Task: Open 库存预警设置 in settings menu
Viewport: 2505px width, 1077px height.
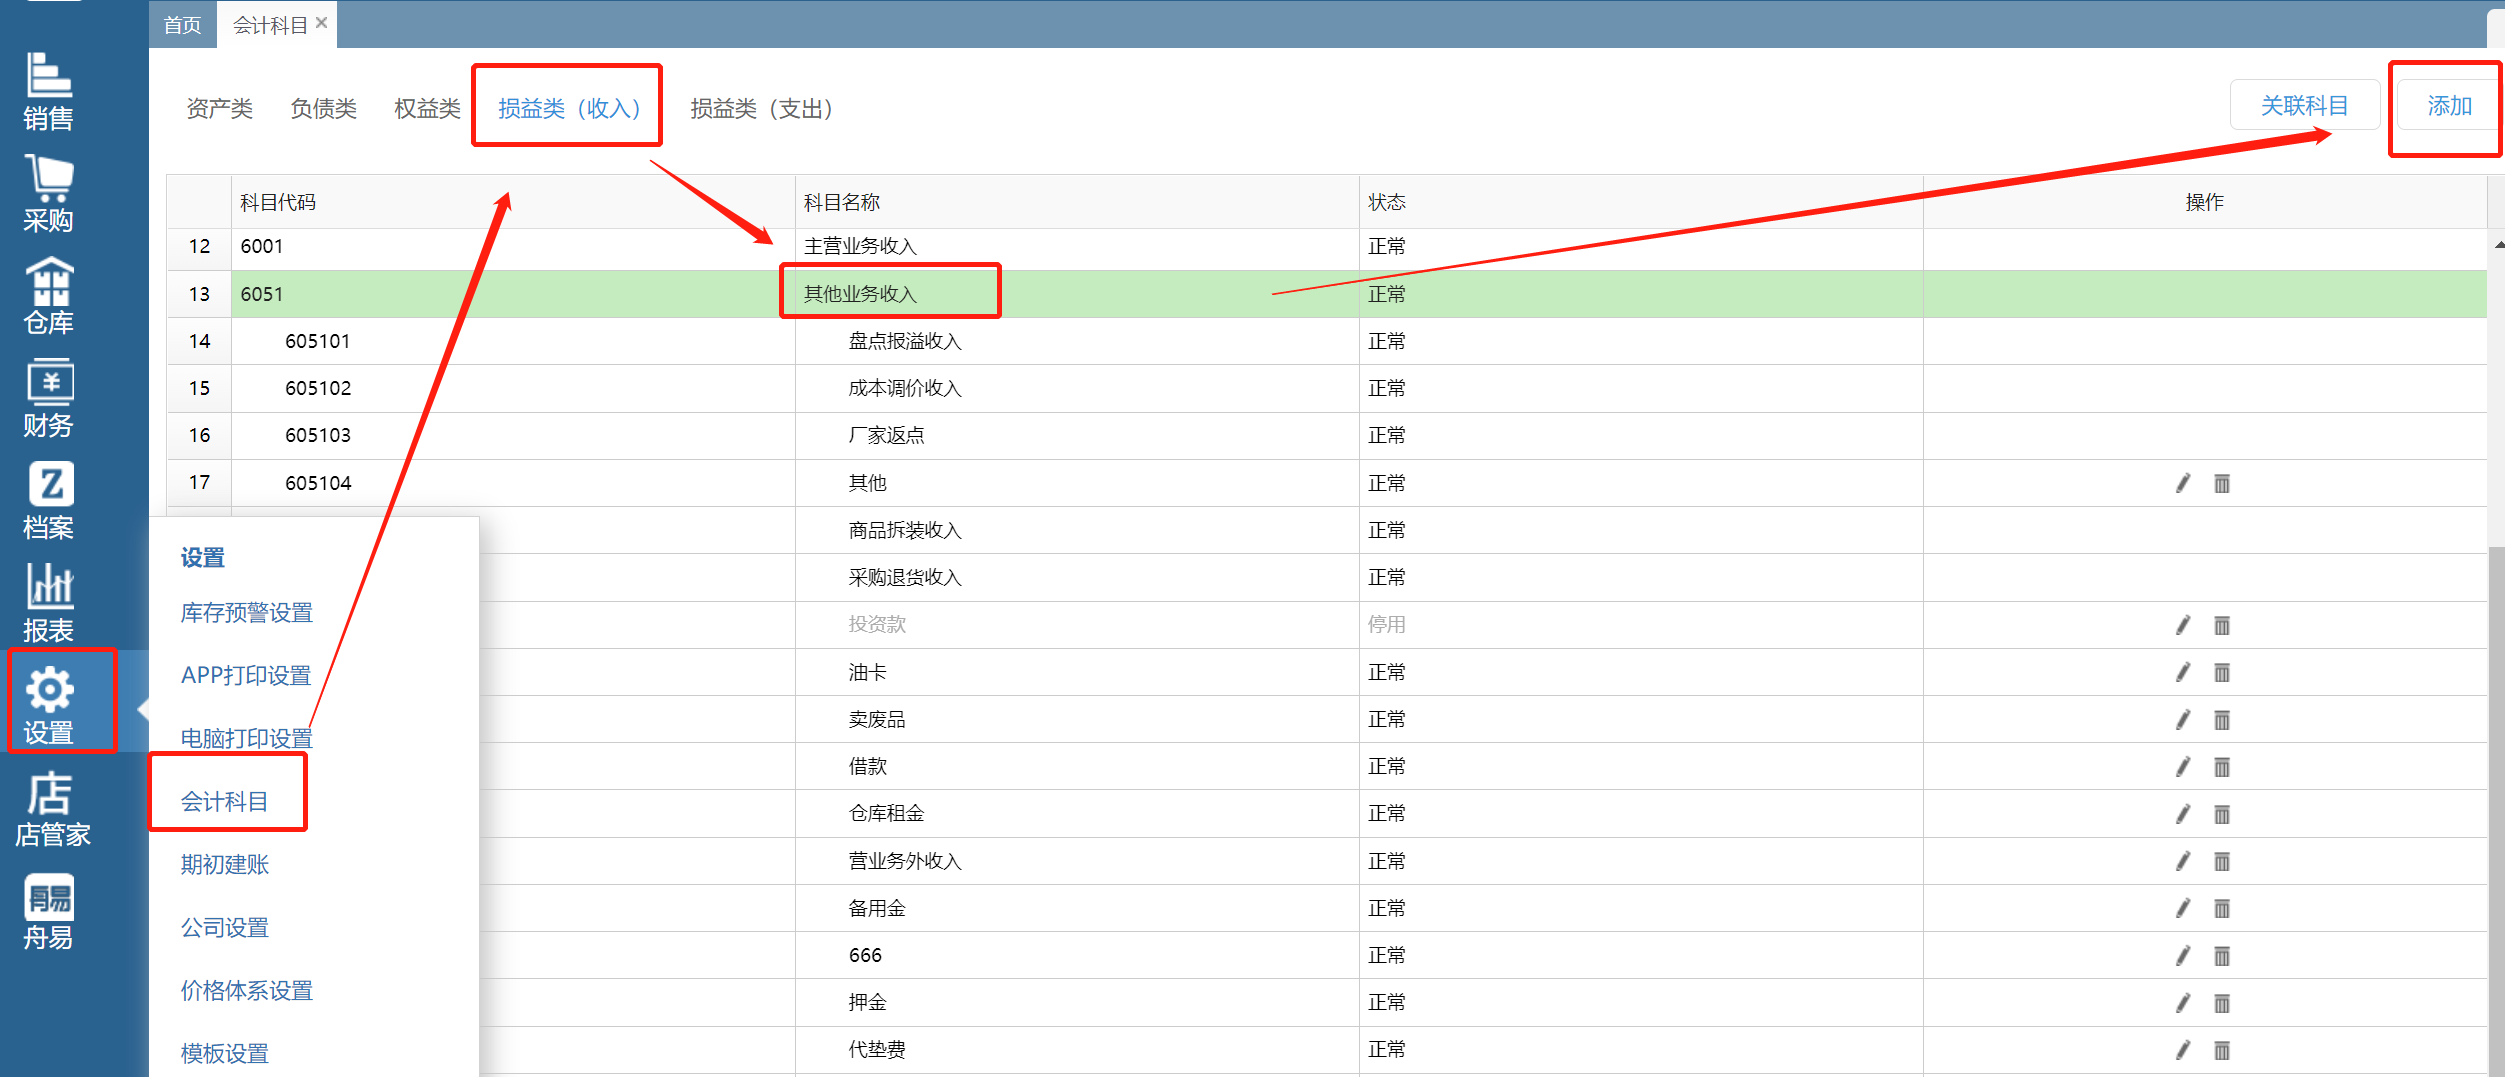Action: 247,613
